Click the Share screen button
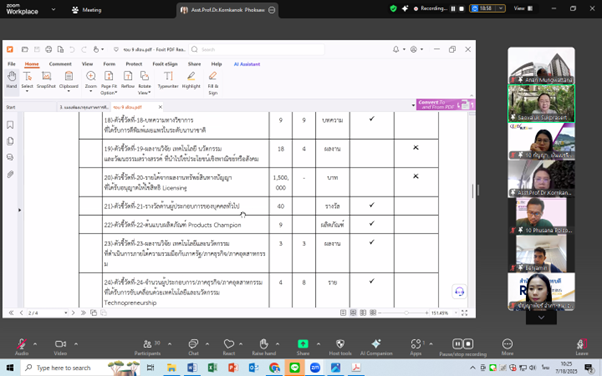 [303, 346]
